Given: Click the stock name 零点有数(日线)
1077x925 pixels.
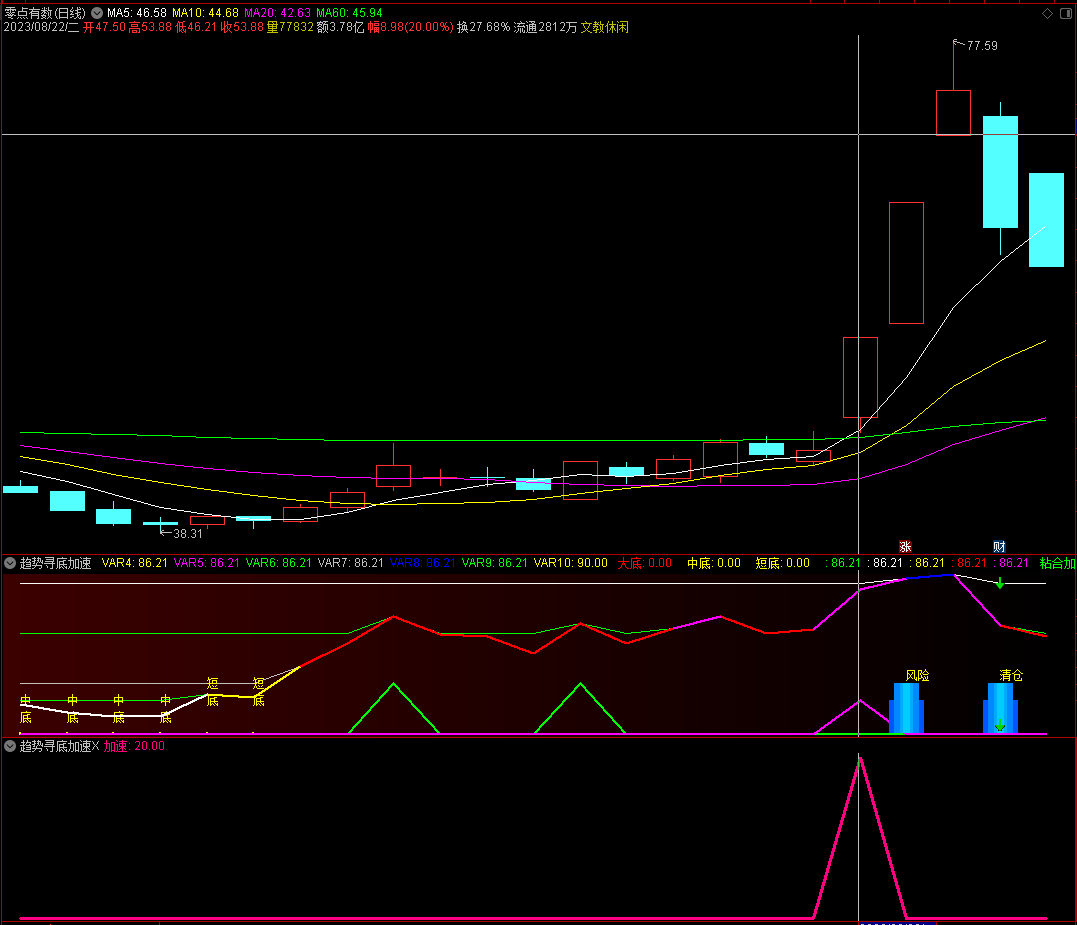Looking at the screenshot, I should pyautogui.click(x=45, y=12).
